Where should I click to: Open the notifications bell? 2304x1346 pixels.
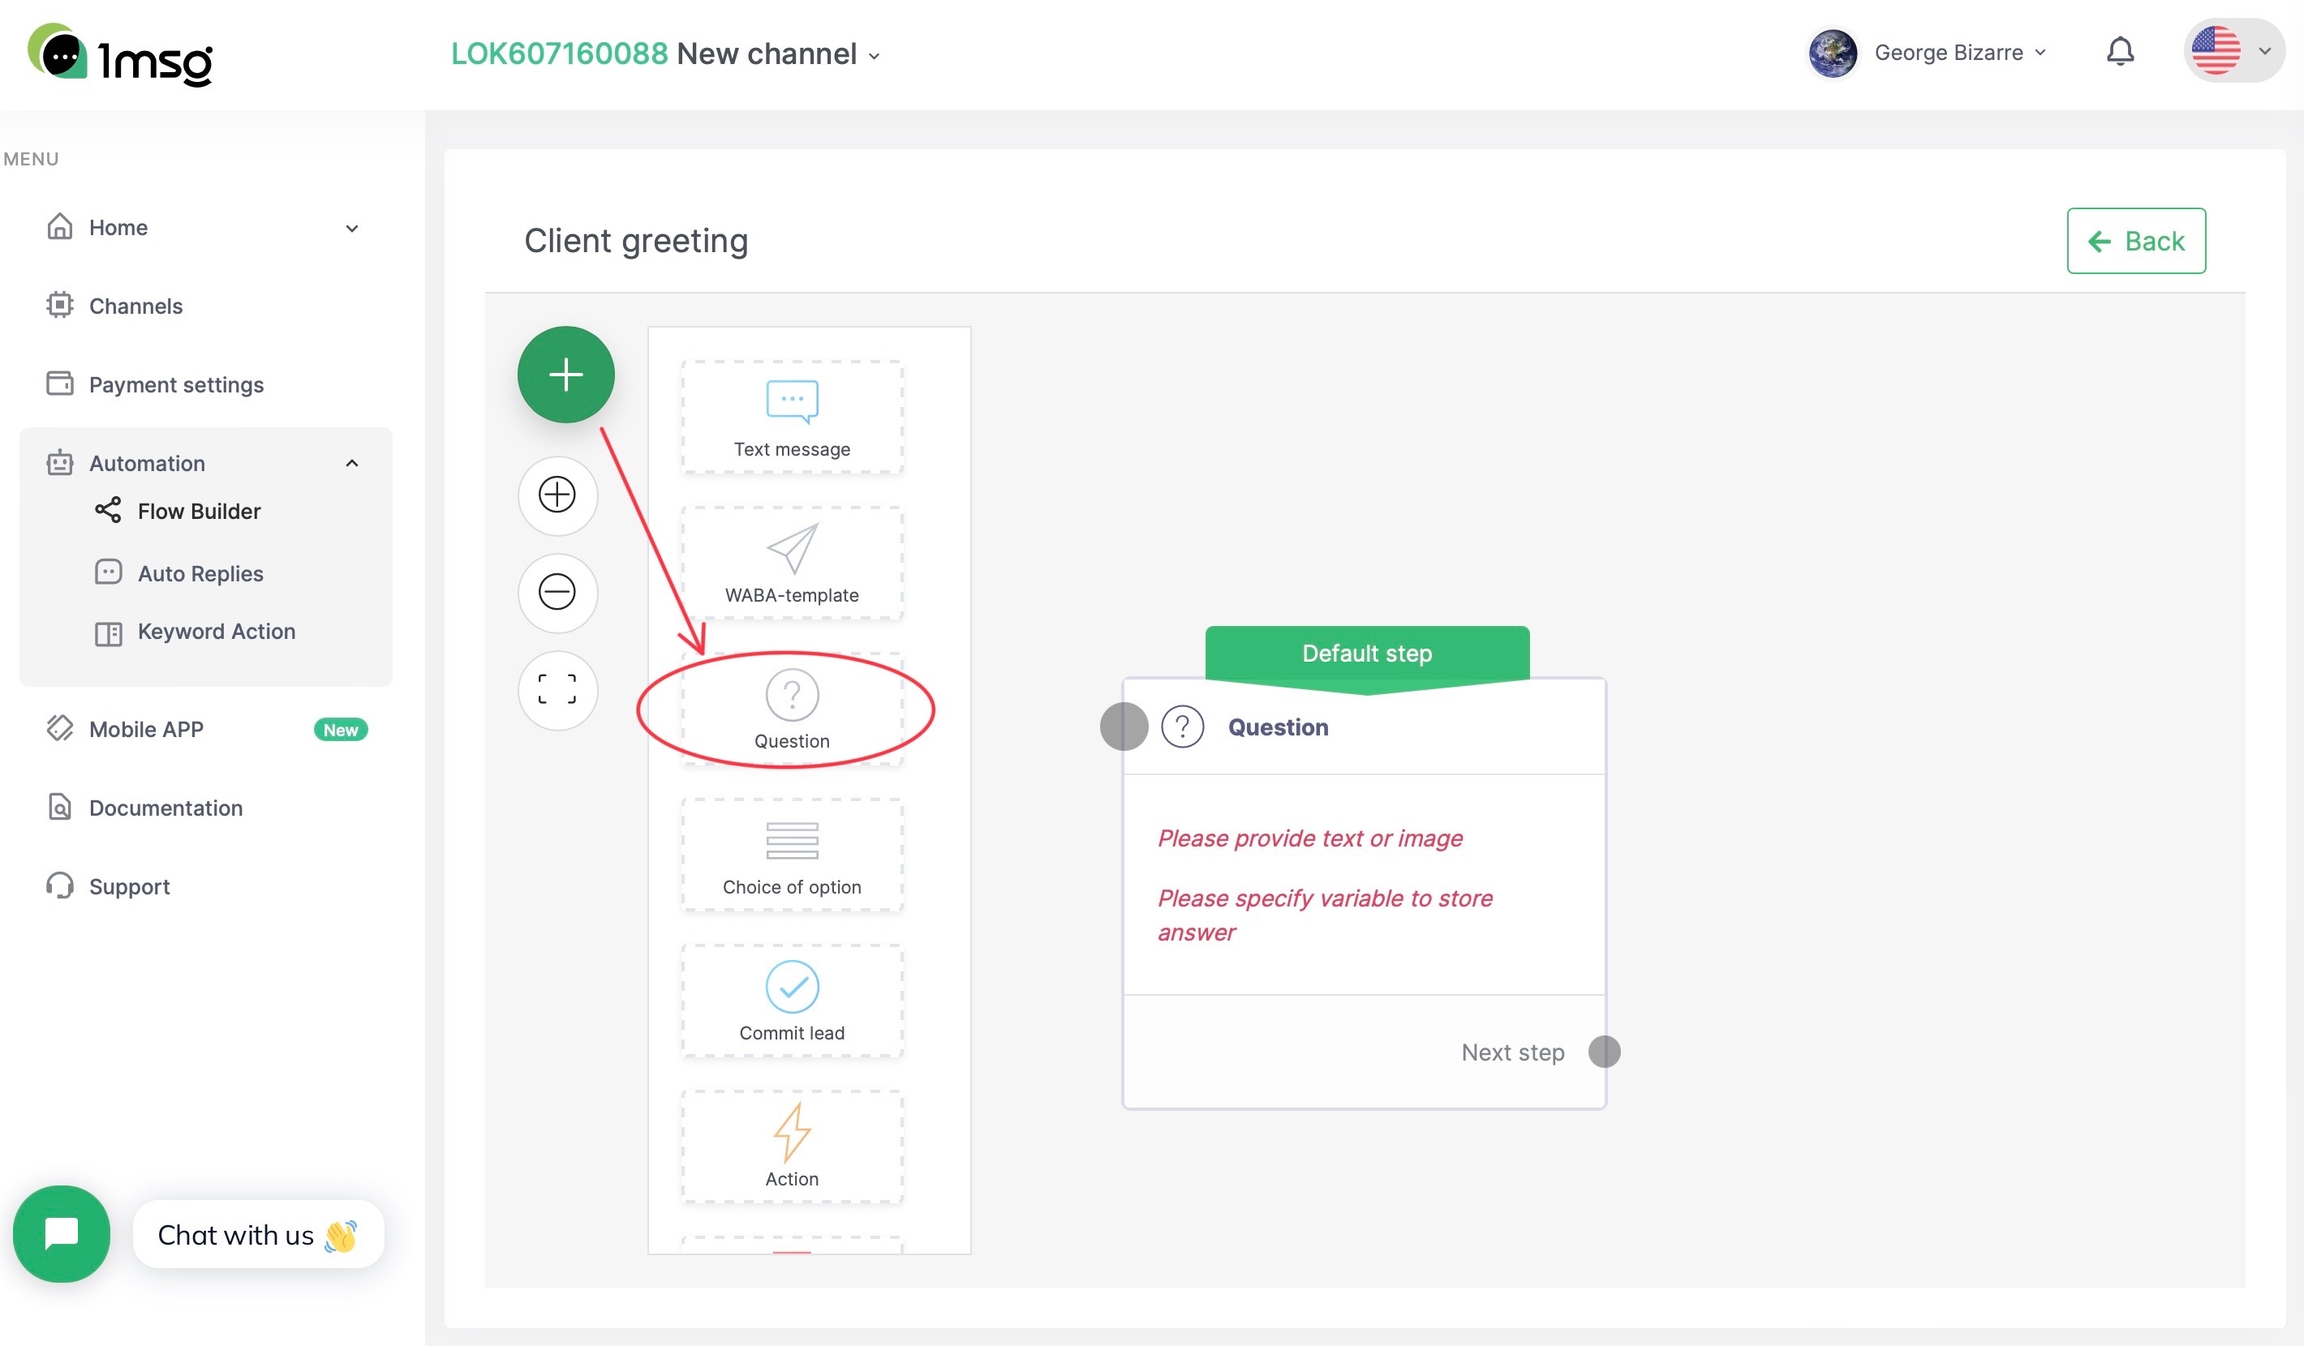click(x=2120, y=51)
